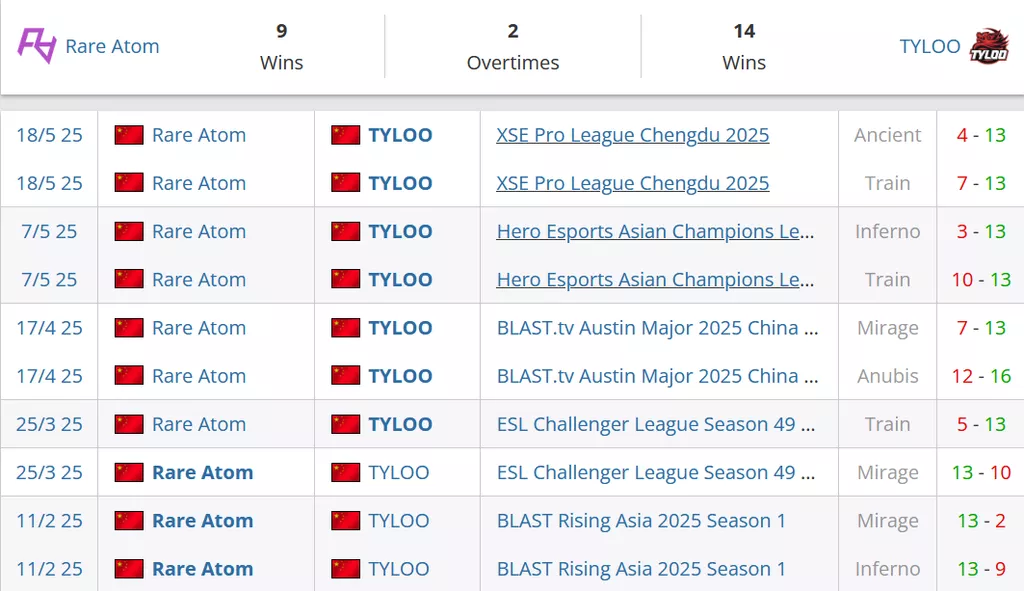Open BLAST.tv Austin Major 2025 for the Anubis match
The width and height of the screenshot is (1024, 591).
(657, 376)
